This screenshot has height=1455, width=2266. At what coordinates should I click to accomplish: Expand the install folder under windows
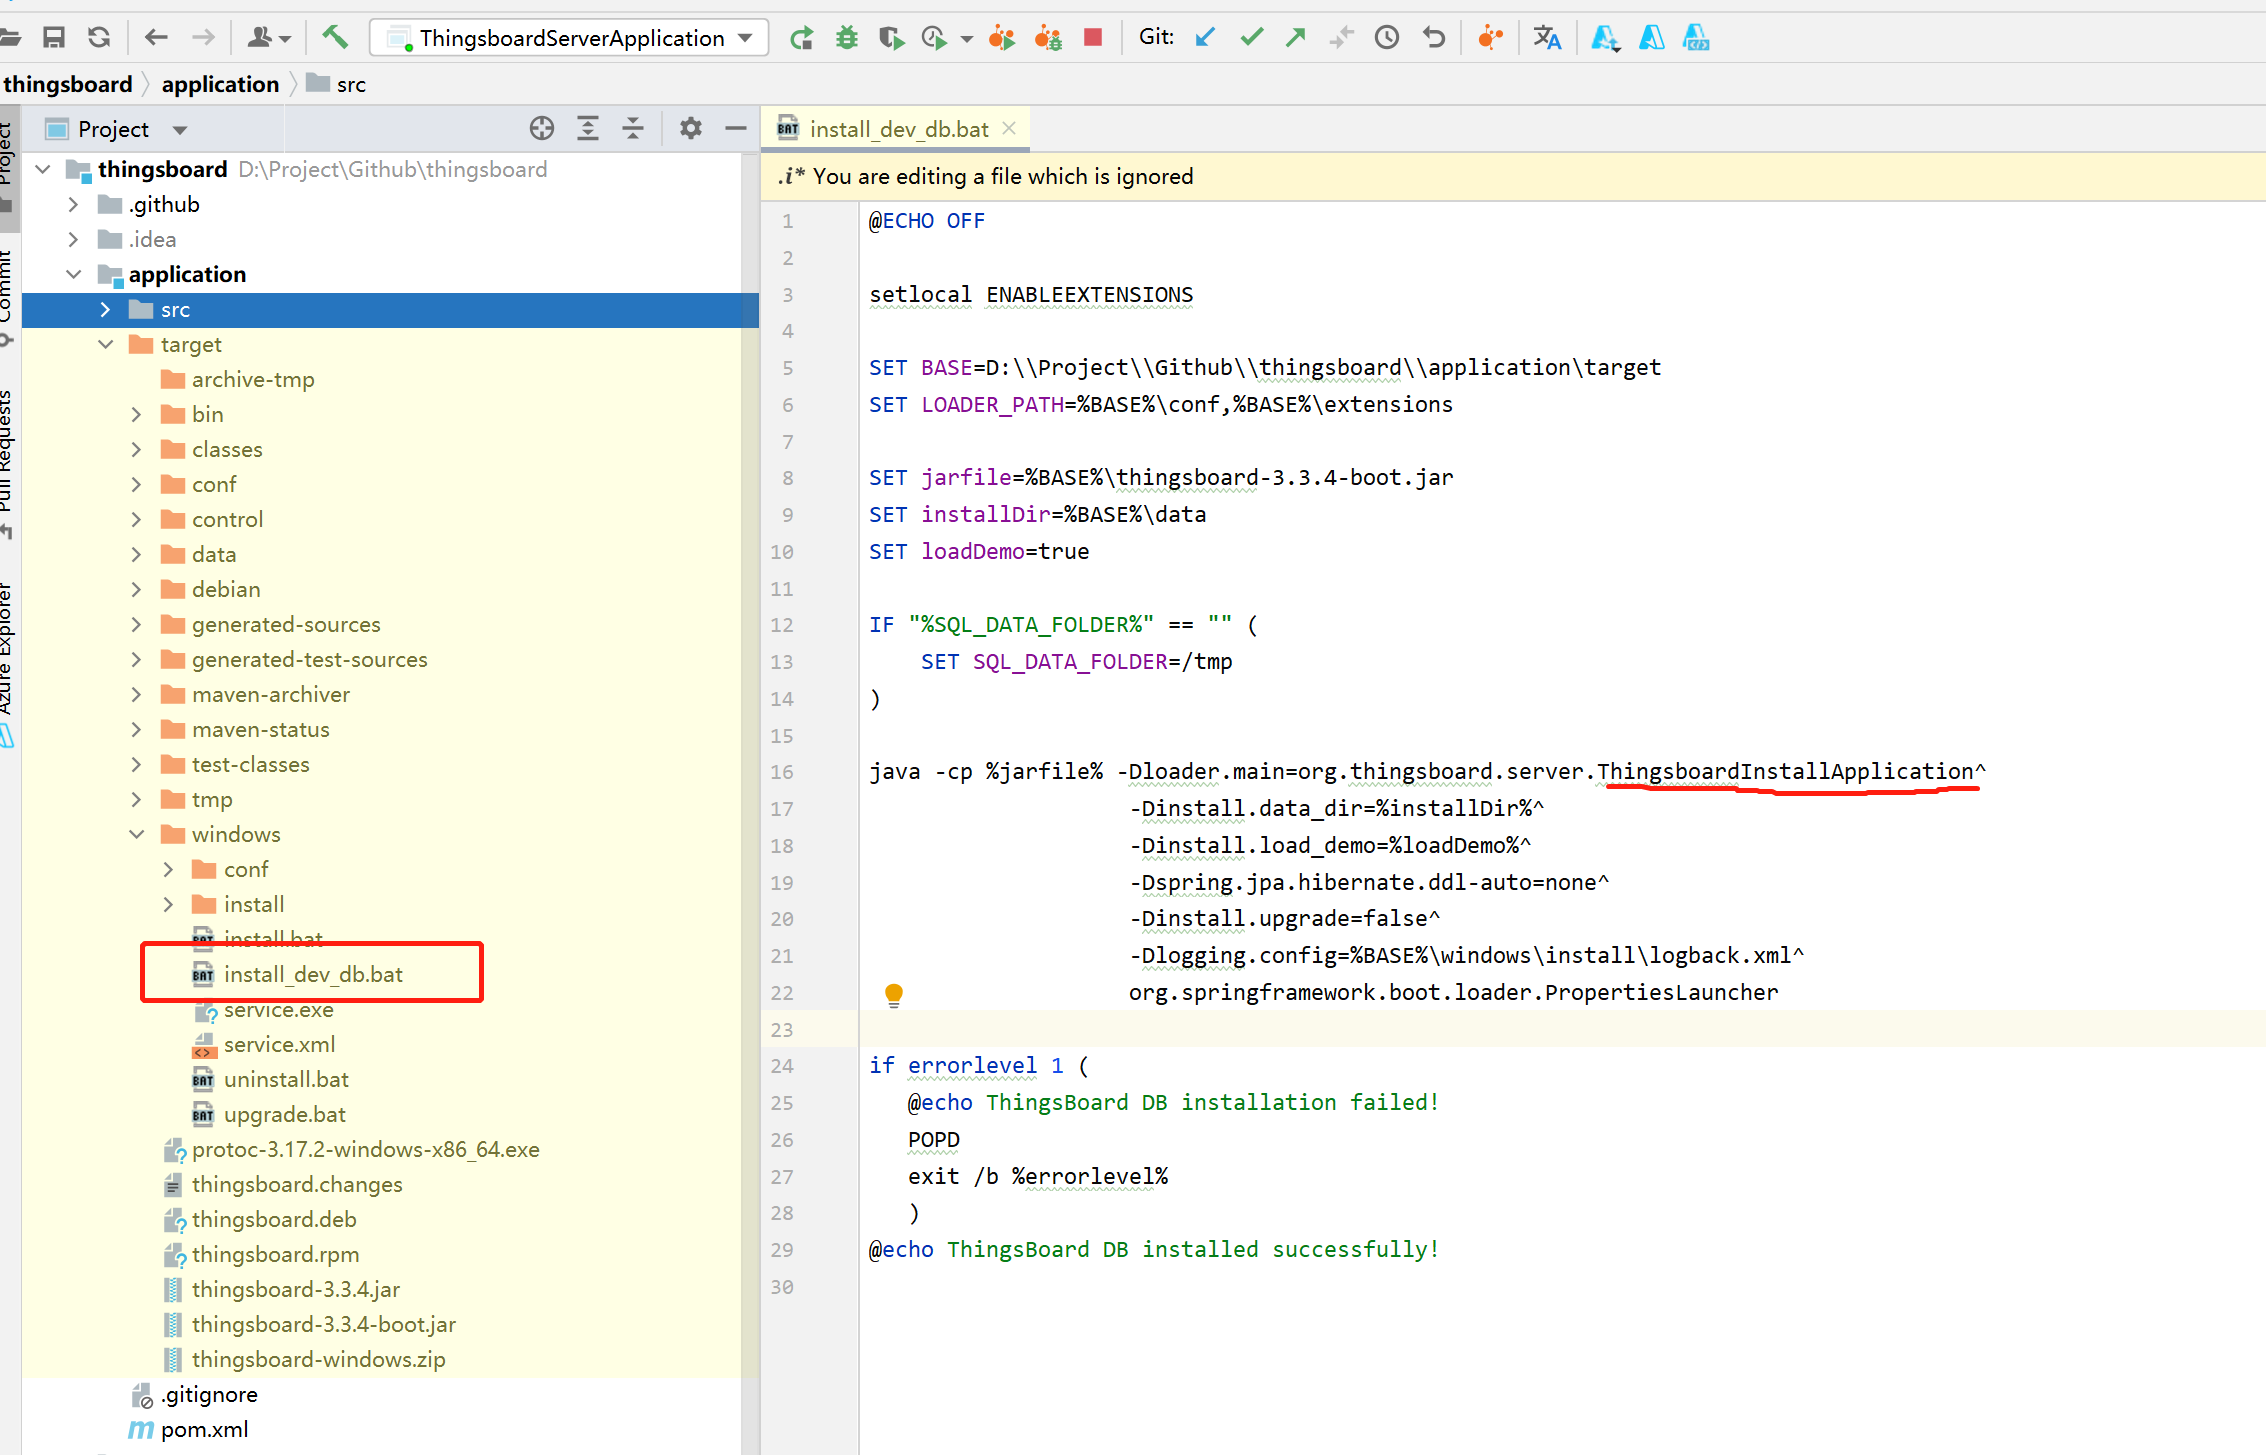168,904
